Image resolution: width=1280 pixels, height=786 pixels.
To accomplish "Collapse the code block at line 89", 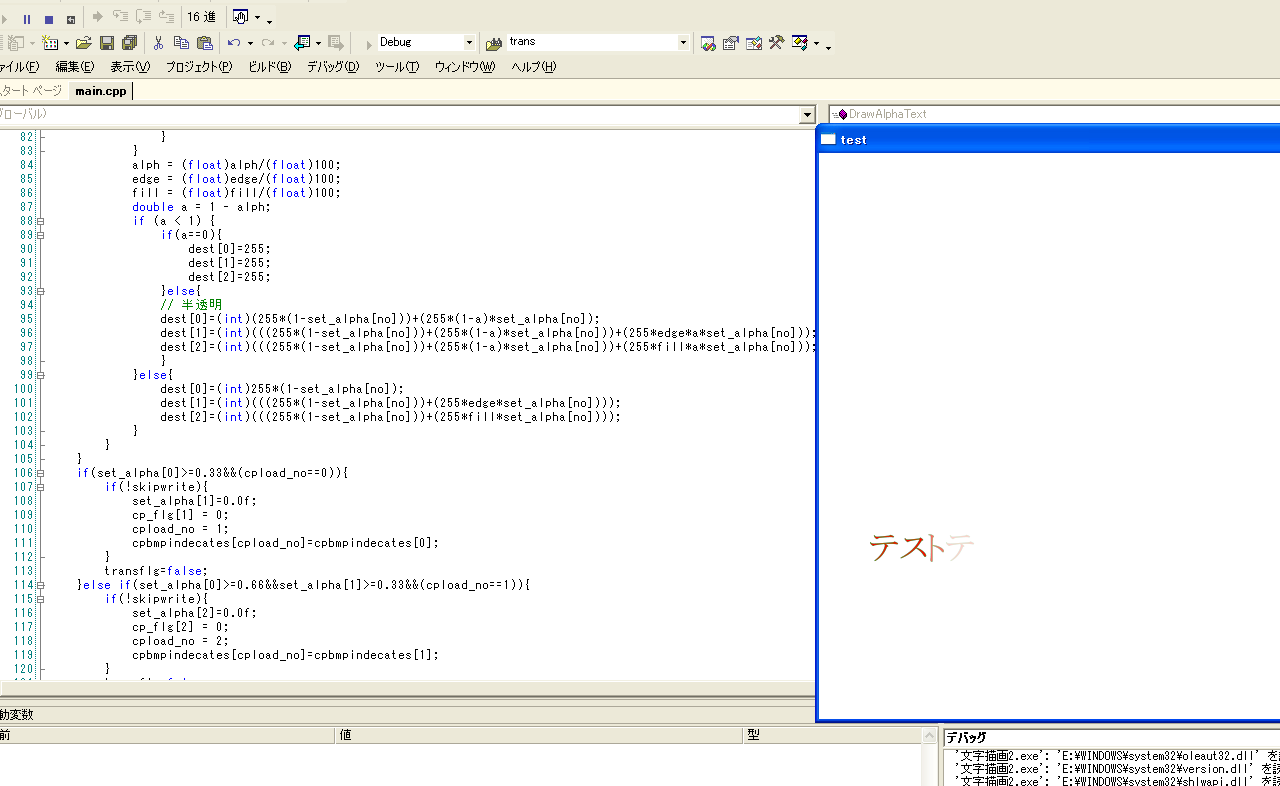I will pyautogui.click(x=41, y=235).
